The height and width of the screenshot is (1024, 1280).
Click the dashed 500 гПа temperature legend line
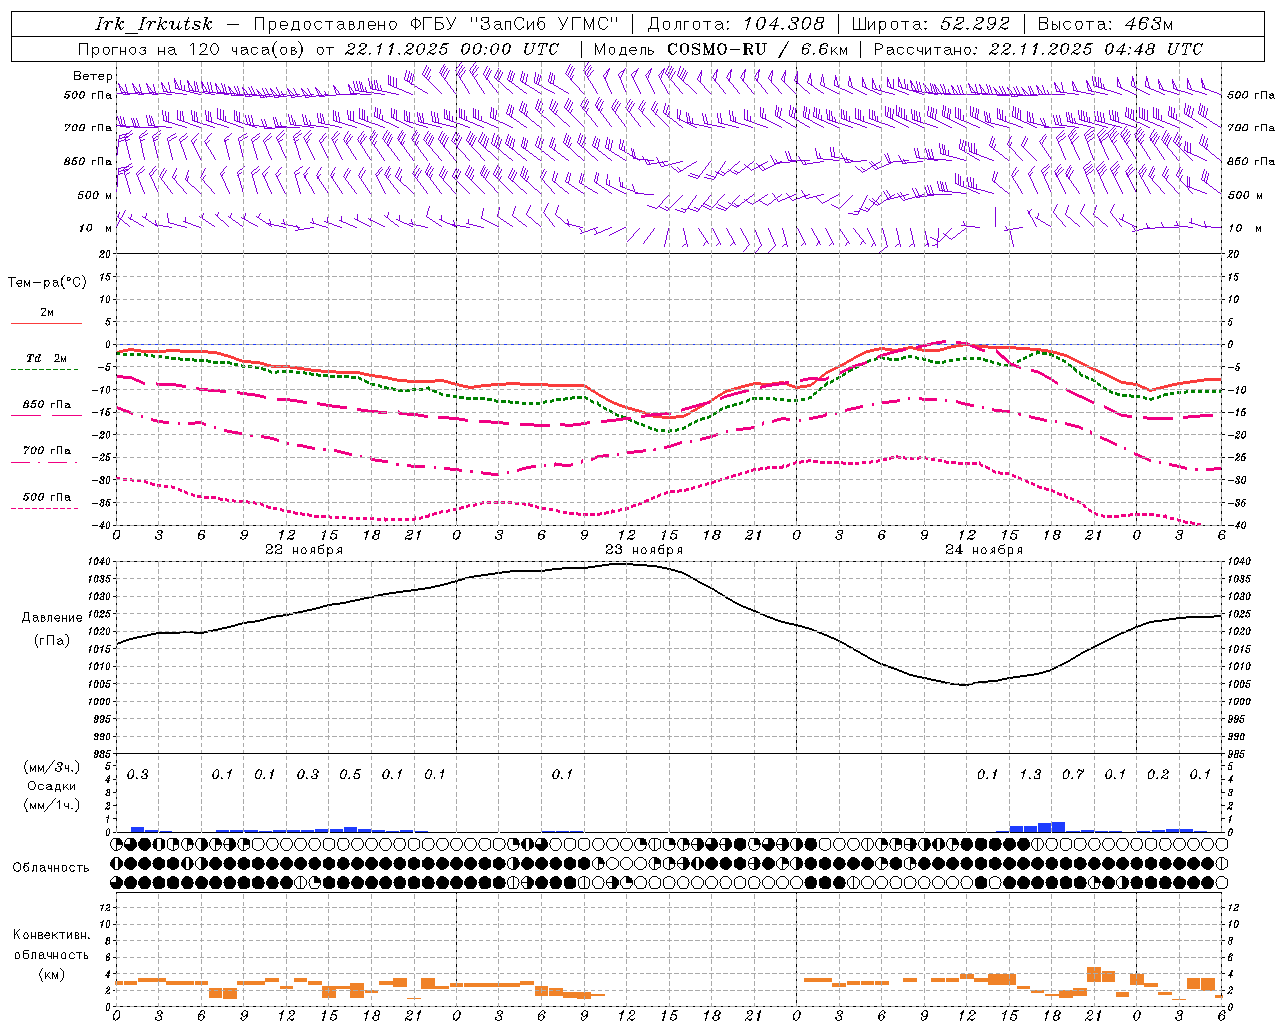coord(44,508)
